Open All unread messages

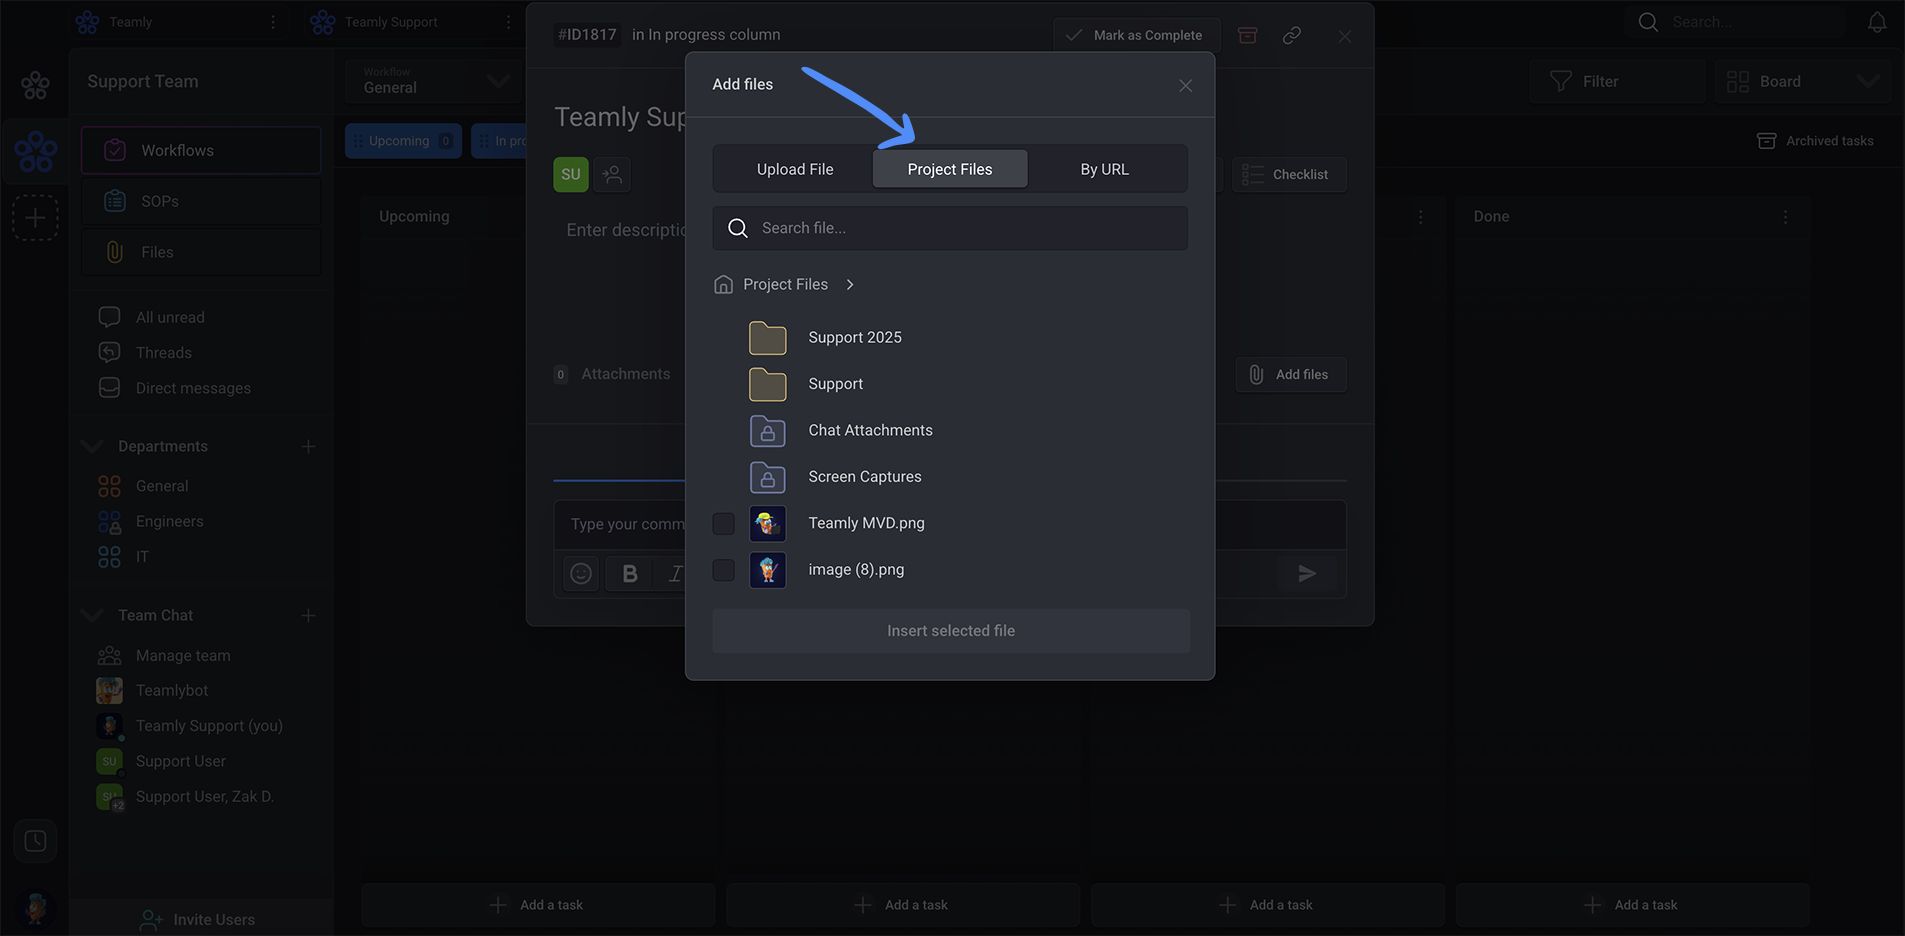point(170,317)
